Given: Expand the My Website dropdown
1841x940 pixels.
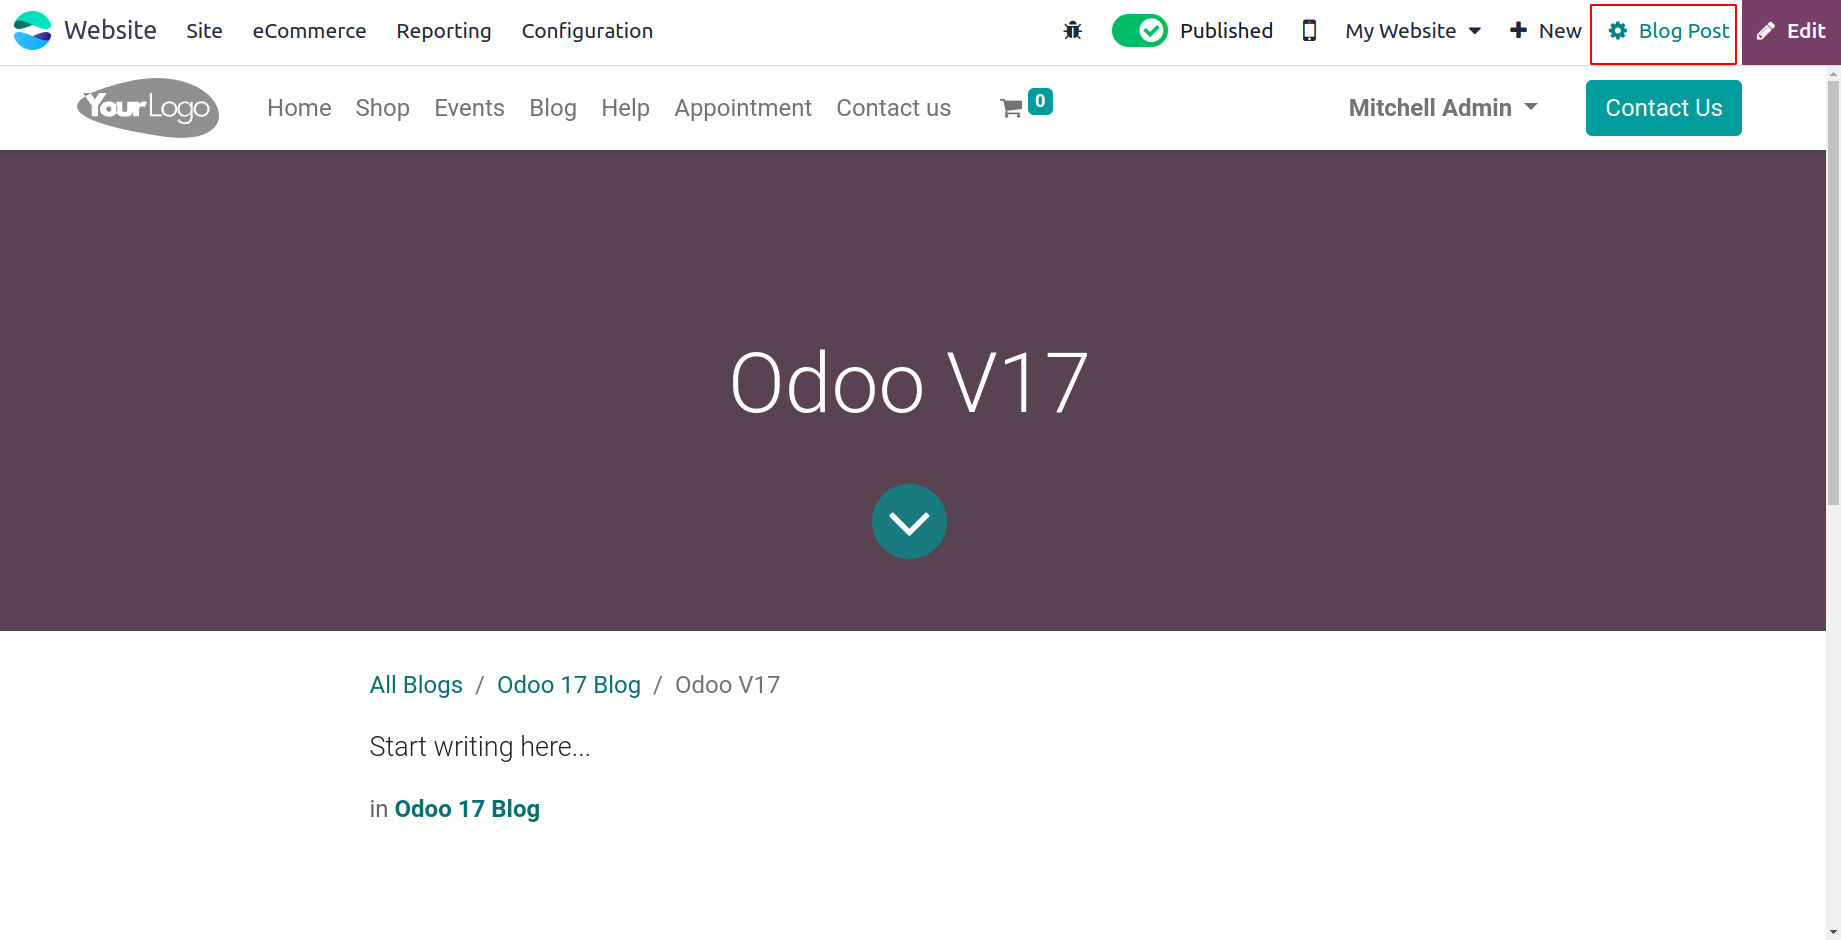Looking at the screenshot, I should pyautogui.click(x=1413, y=31).
